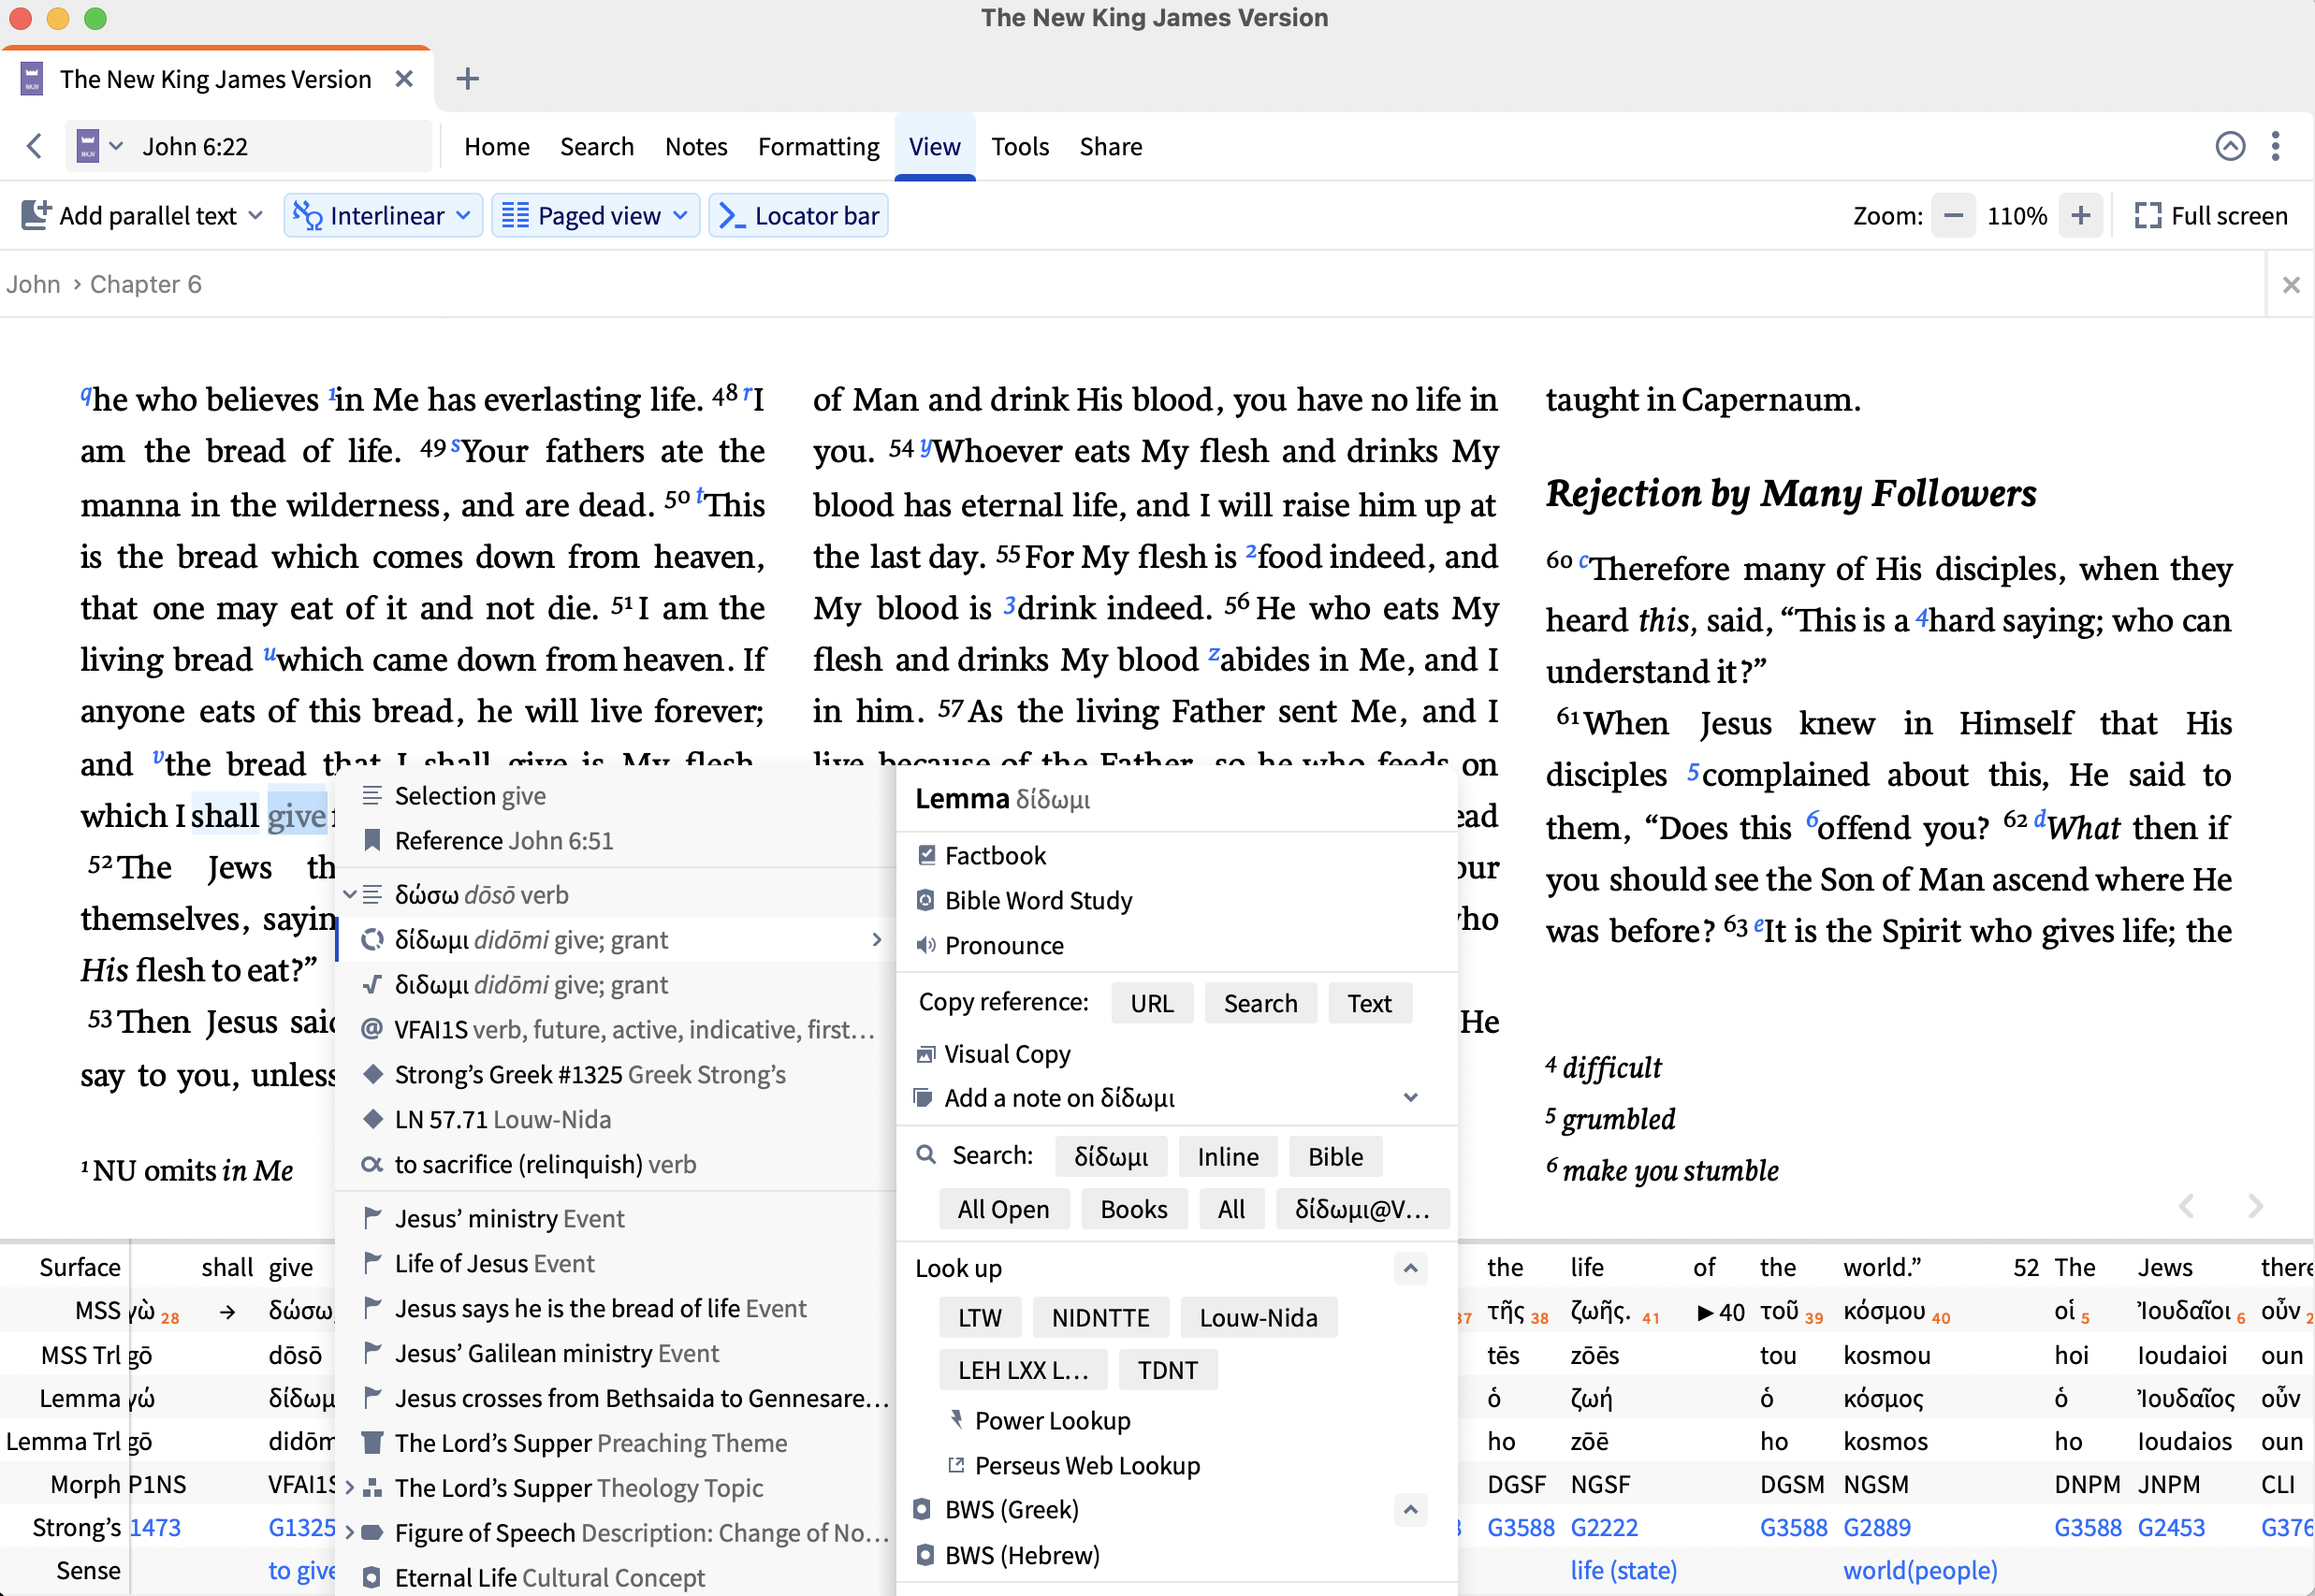Expand the Add a note options
This screenshot has height=1596, width=2315.
coord(1410,1098)
